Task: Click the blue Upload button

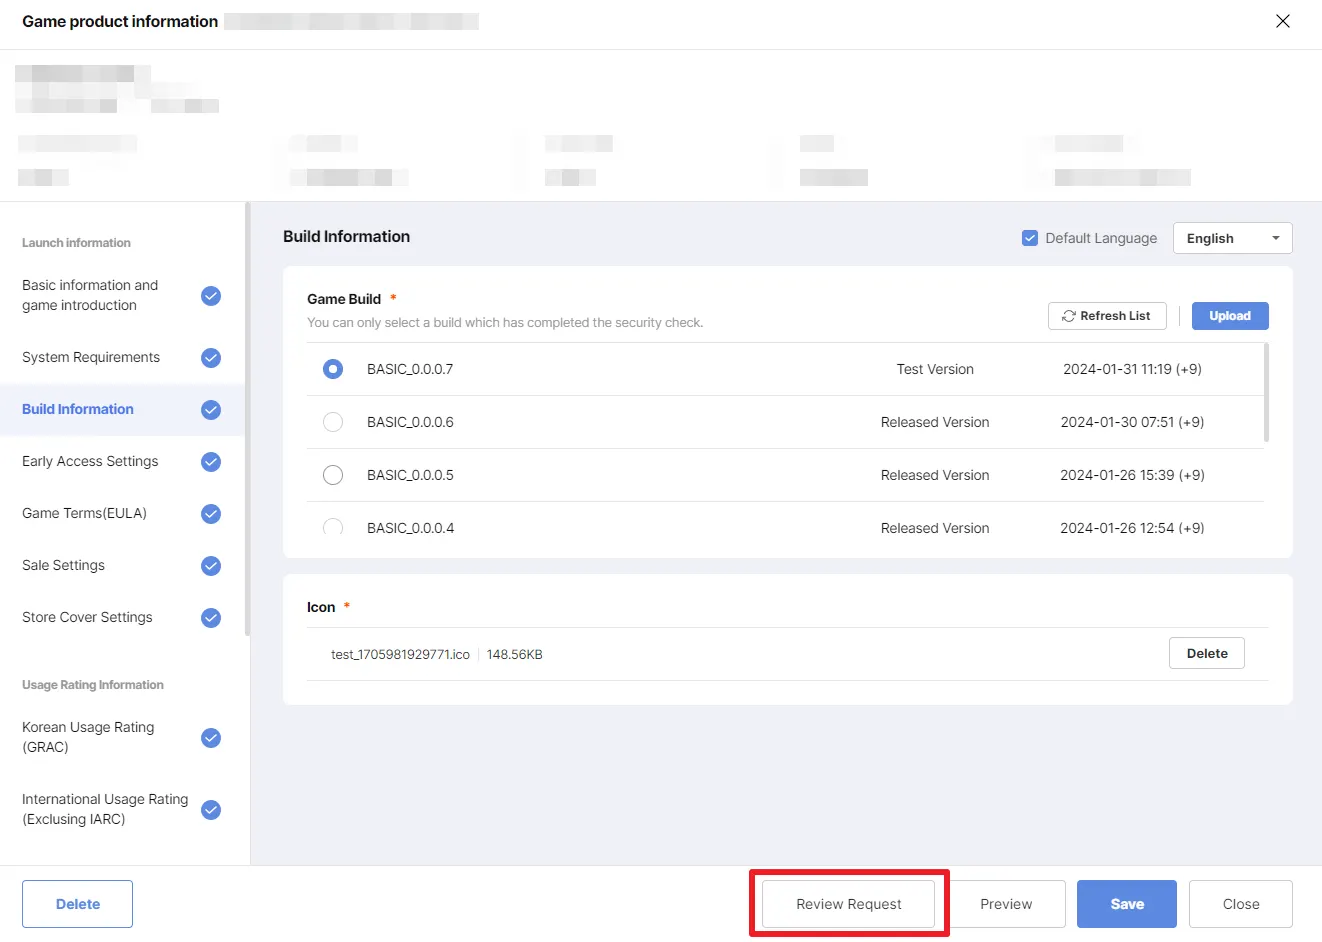Action: (1229, 316)
